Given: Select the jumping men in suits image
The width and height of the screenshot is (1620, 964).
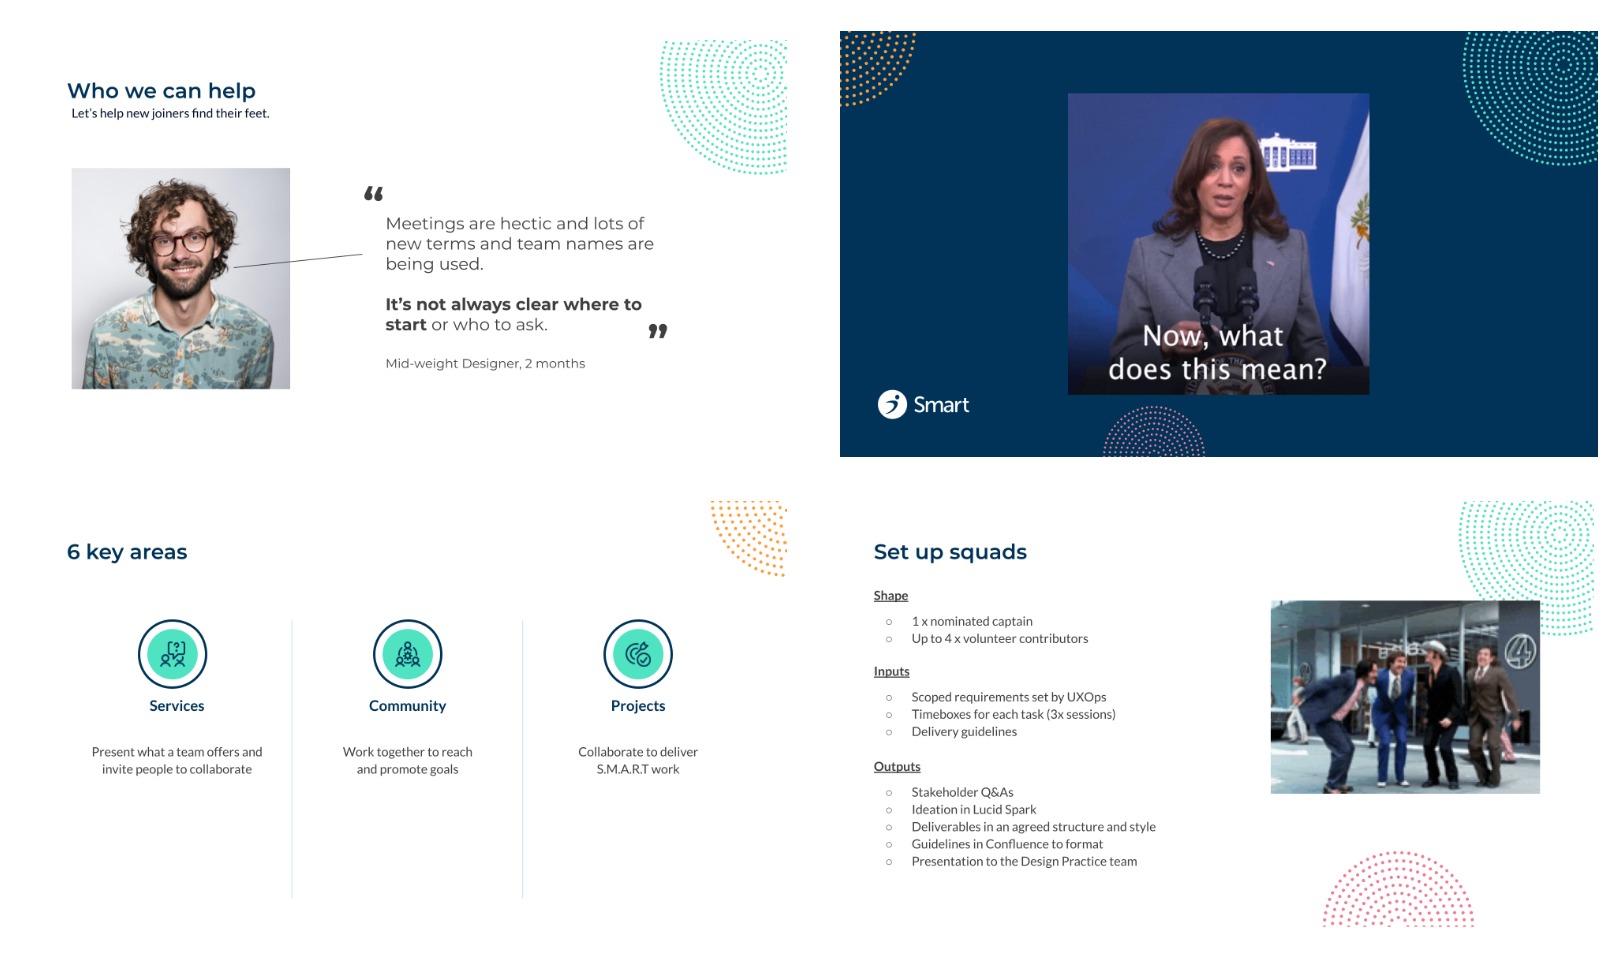Looking at the screenshot, I should tap(1405, 697).
